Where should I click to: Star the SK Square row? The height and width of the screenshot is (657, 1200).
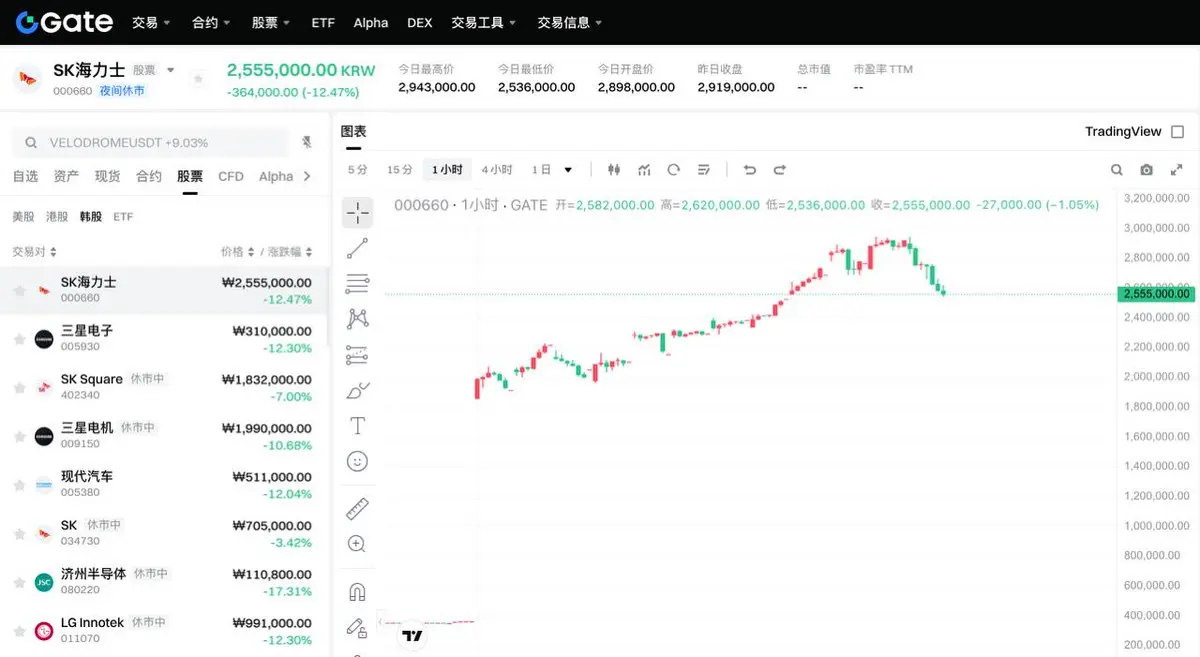click(19, 388)
